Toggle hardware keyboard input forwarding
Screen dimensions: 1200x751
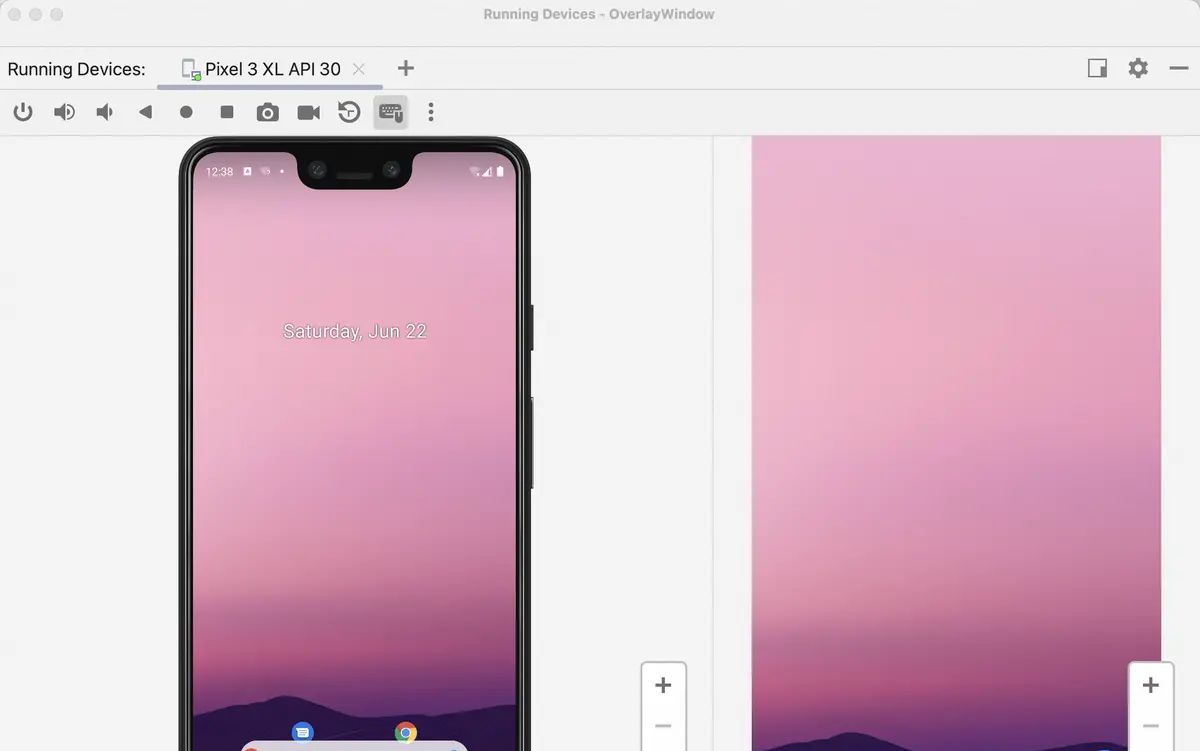pyautogui.click(x=390, y=112)
